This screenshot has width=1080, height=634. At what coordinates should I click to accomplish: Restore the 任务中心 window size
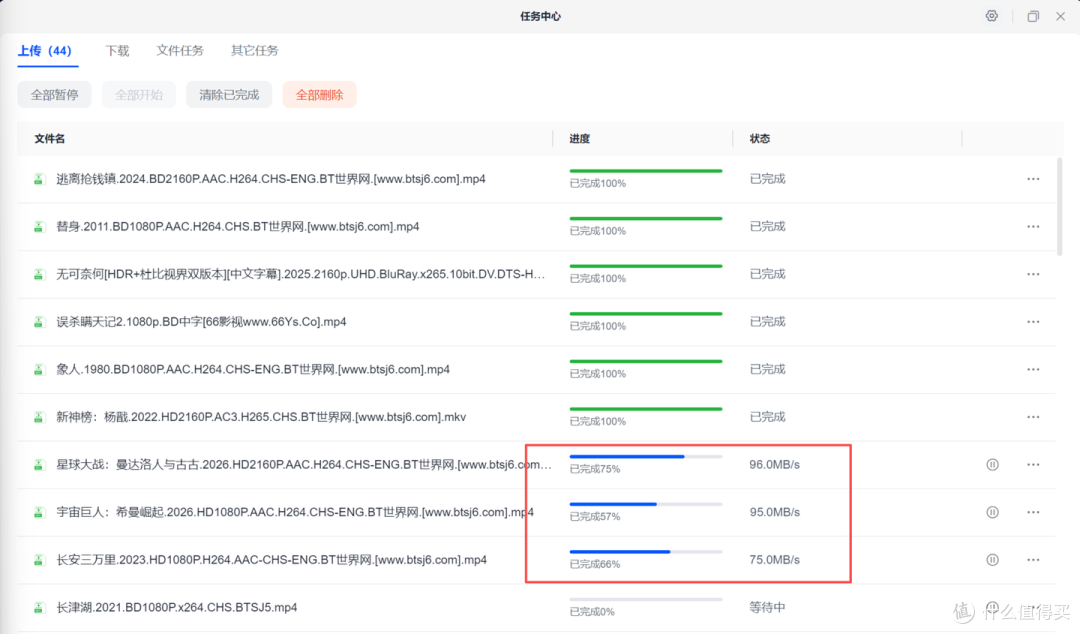point(1032,17)
